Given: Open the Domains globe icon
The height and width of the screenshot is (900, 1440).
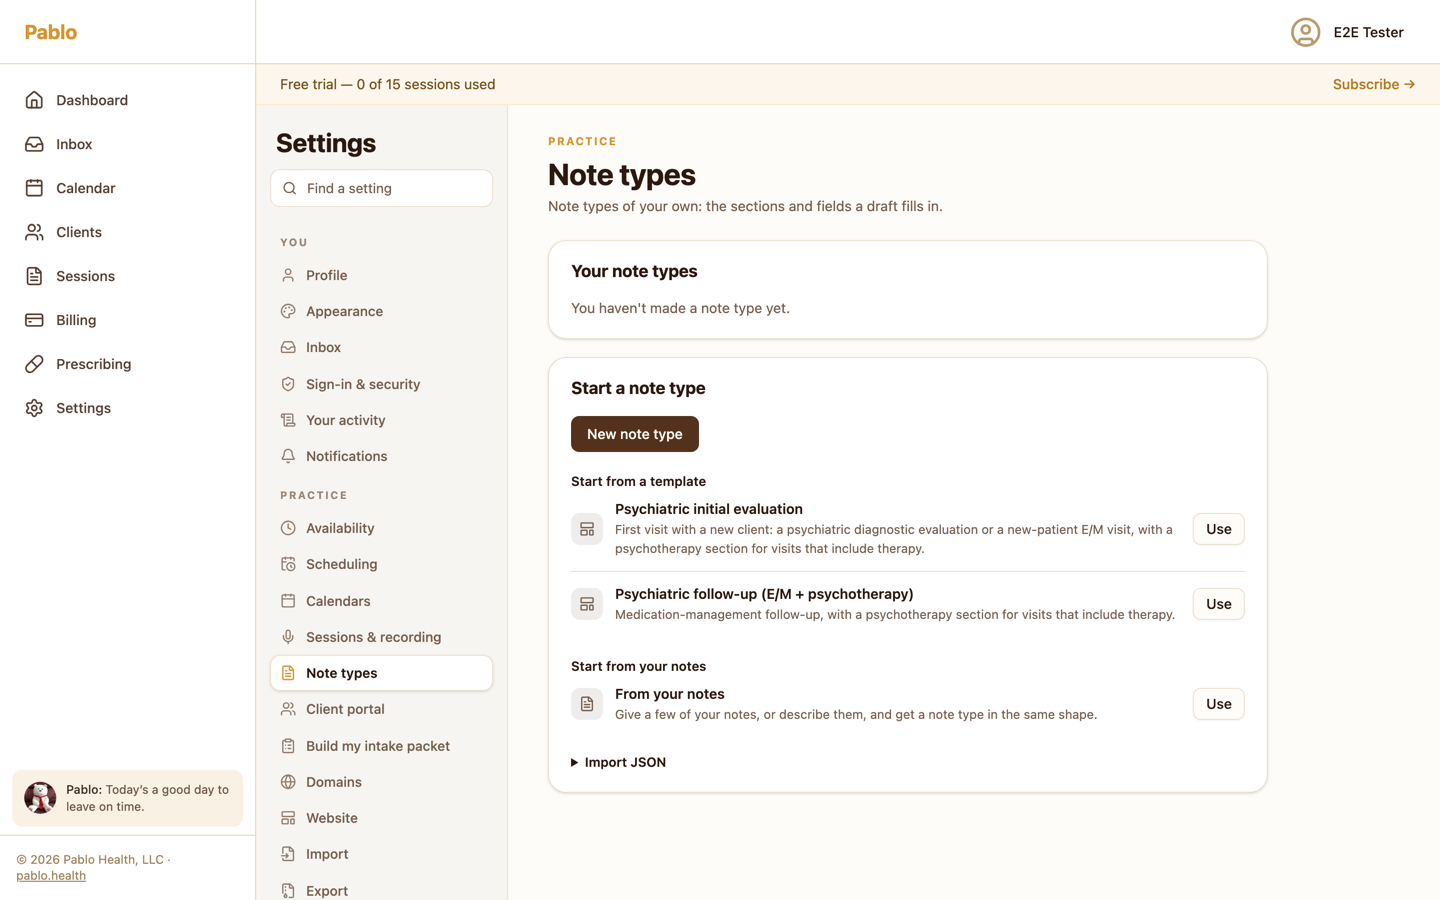Looking at the screenshot, I should point(288,782).
